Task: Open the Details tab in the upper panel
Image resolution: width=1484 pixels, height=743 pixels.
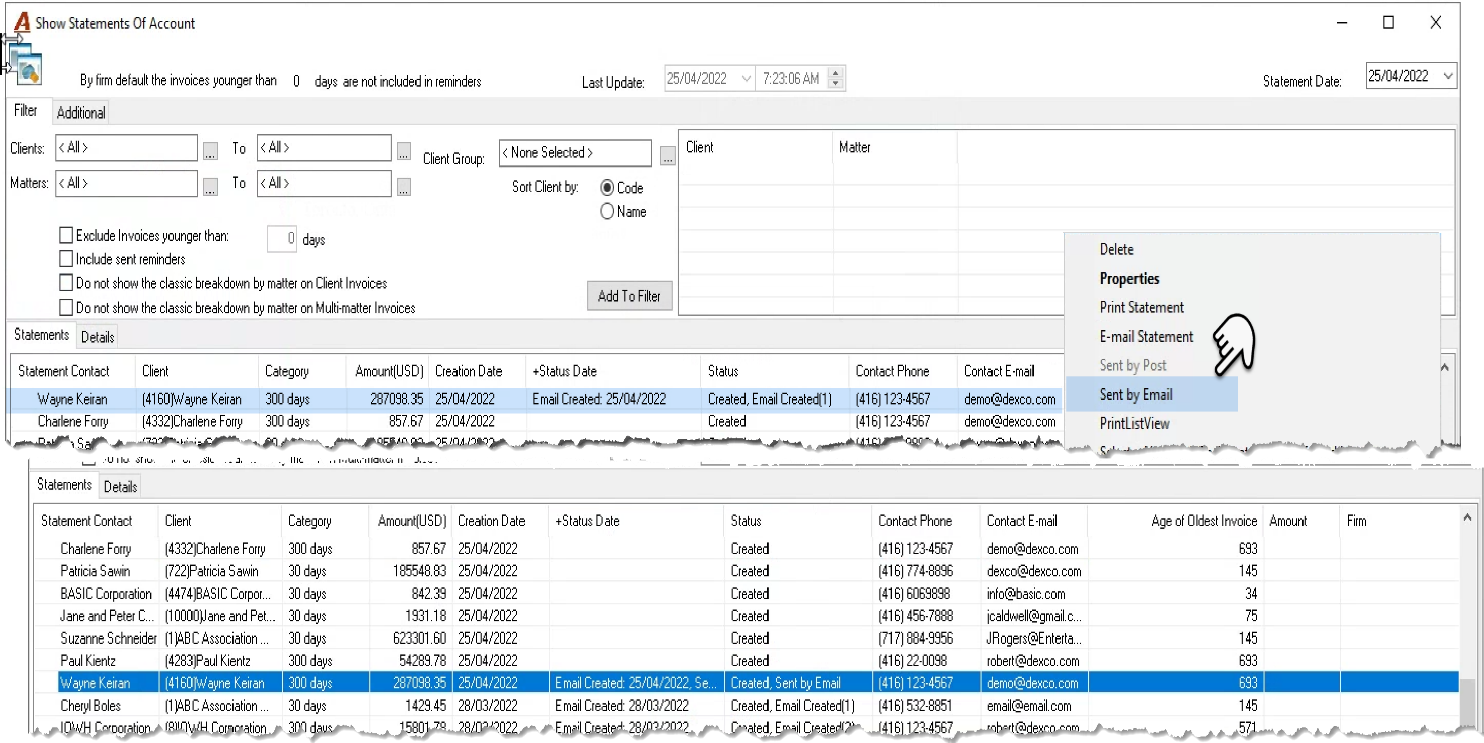Action: [98, 337]
